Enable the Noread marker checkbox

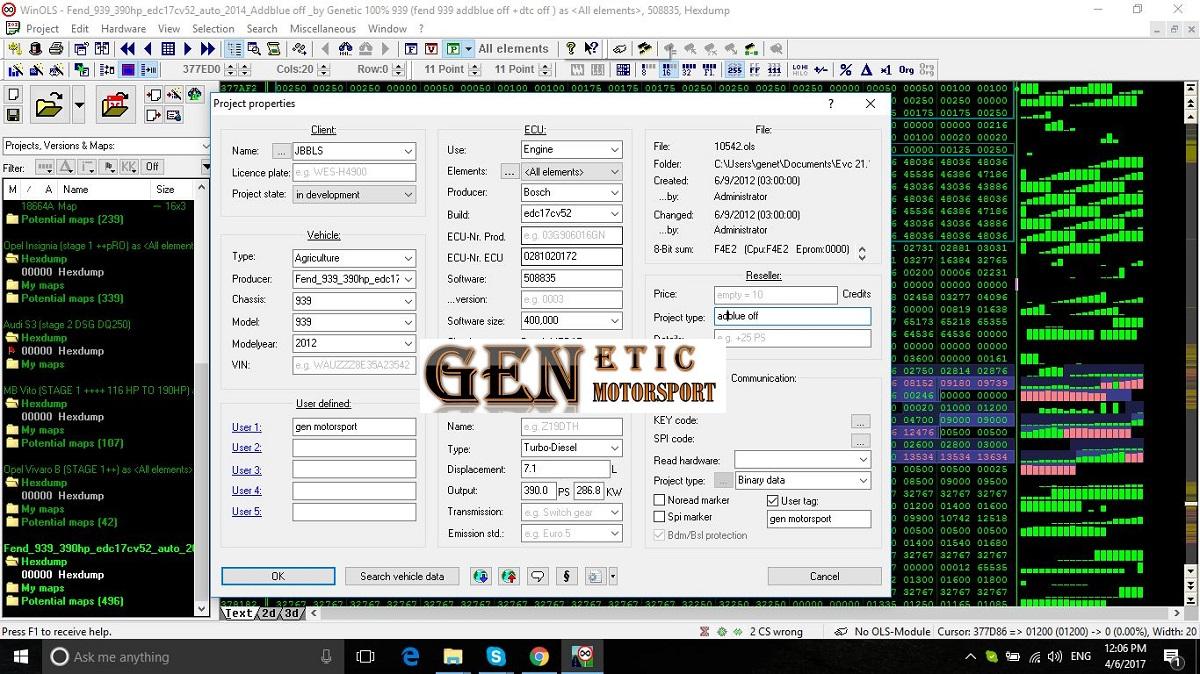click(660, 500)
